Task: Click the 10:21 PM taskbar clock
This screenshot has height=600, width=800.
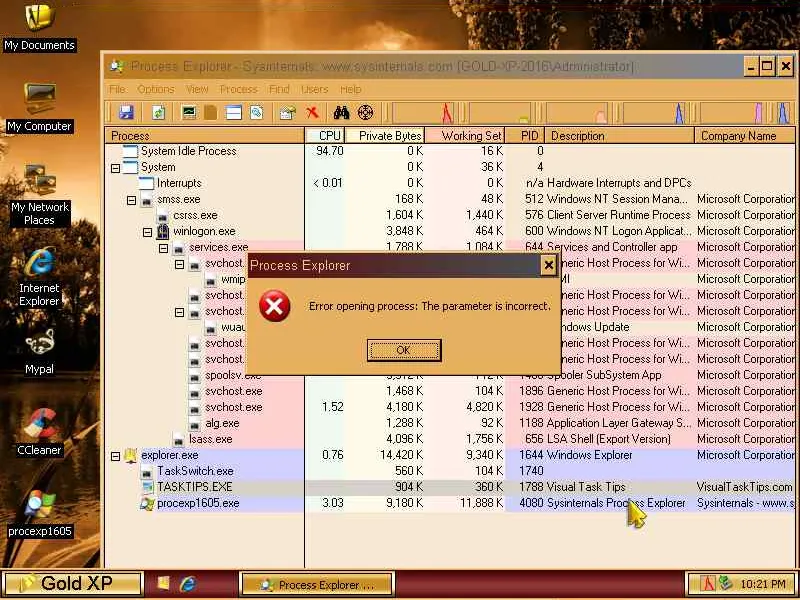Action: (763, 584)
